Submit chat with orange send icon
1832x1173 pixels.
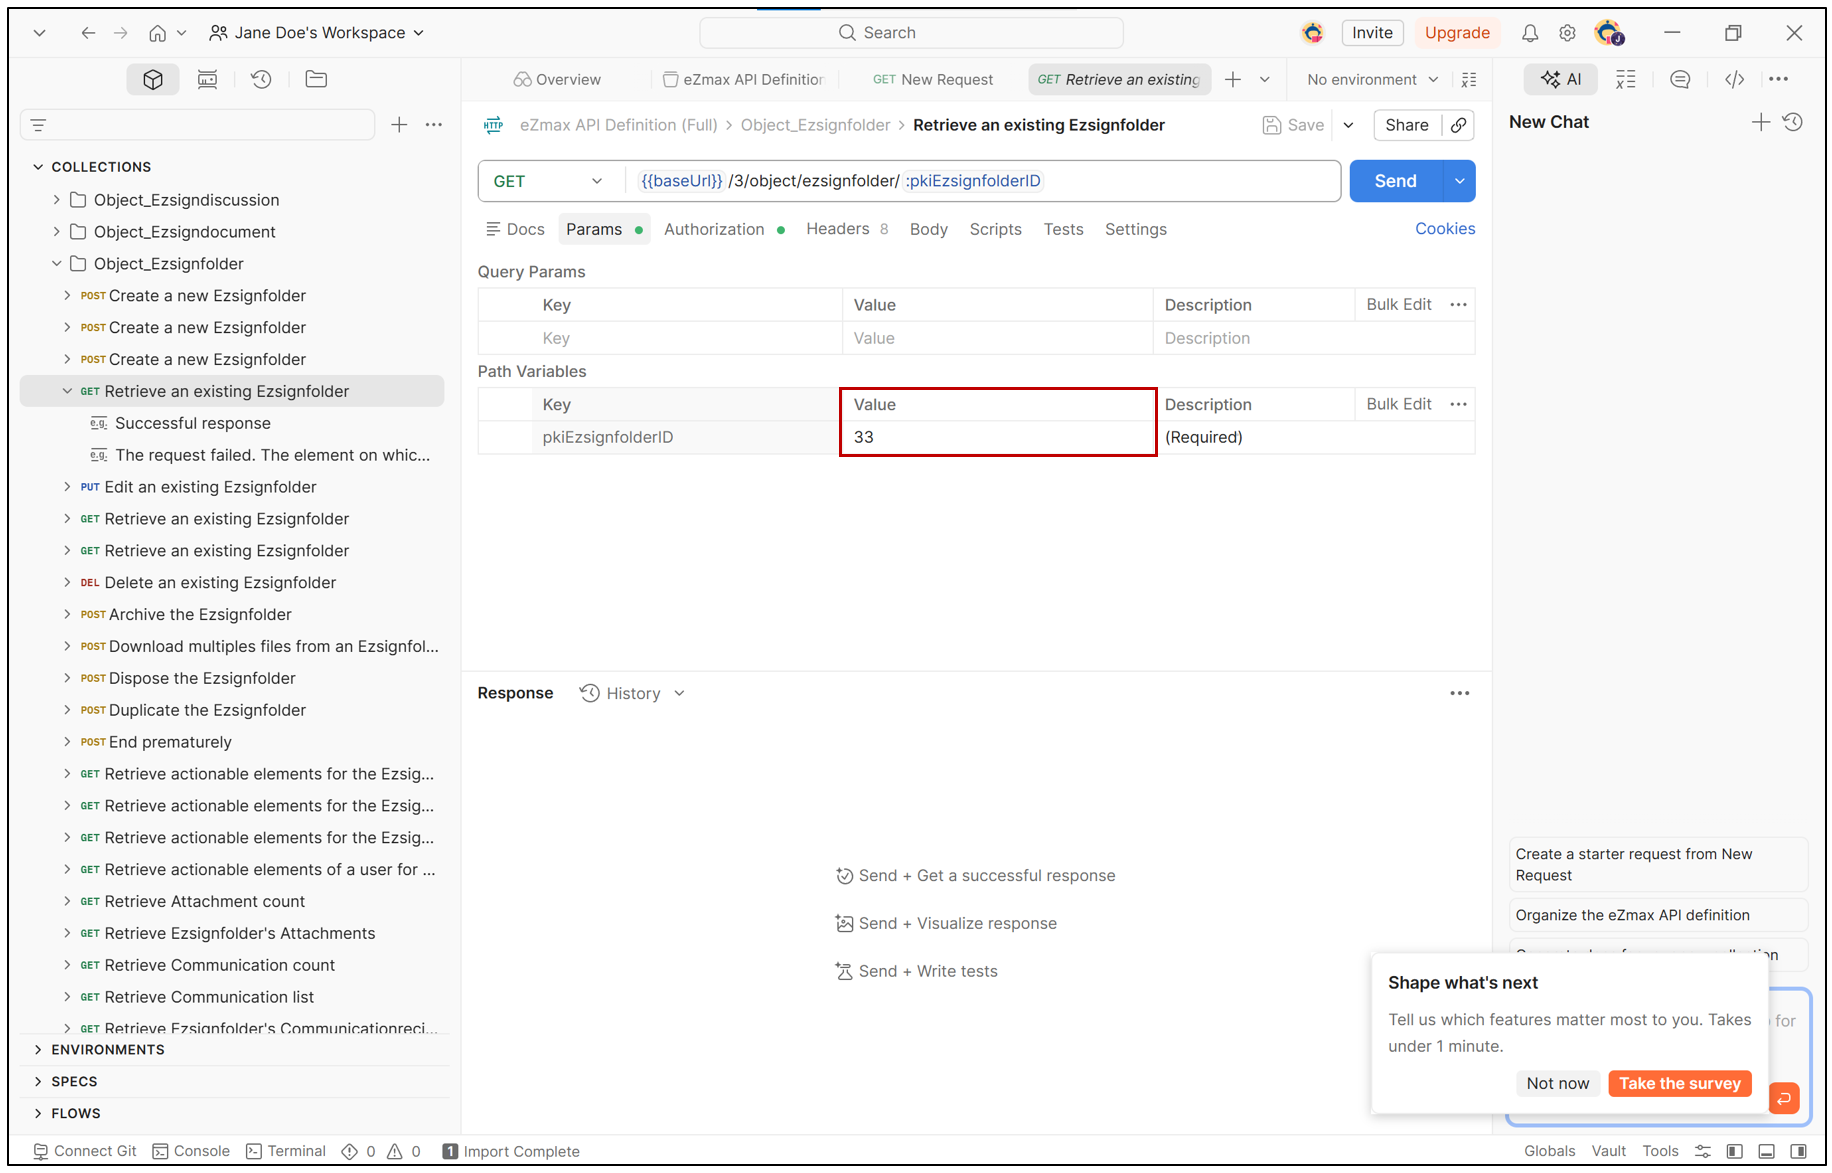point(1784,1098)
